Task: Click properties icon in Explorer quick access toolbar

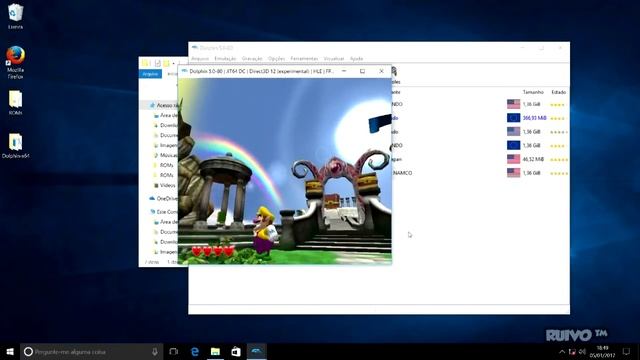Action: coord(158,63)
